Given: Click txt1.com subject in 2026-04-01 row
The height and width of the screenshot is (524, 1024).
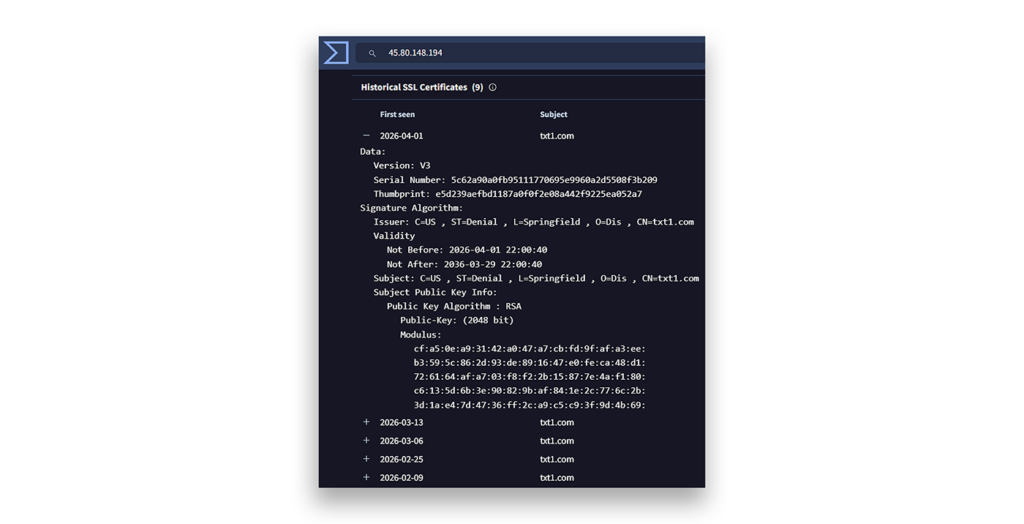Looking at the screenshot, I should coord(557,136).
